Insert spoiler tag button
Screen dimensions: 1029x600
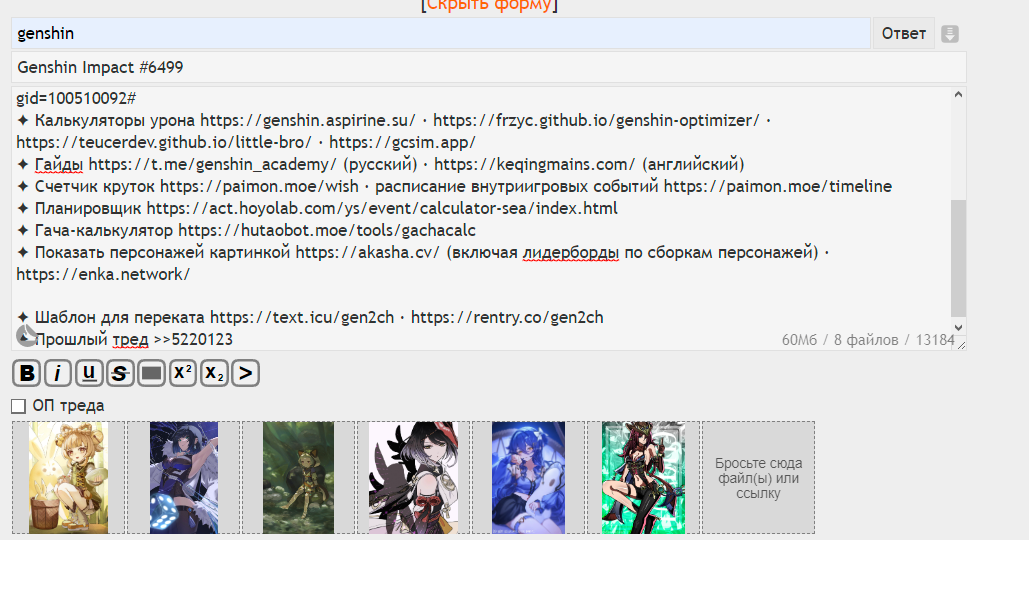coord(152,373)
